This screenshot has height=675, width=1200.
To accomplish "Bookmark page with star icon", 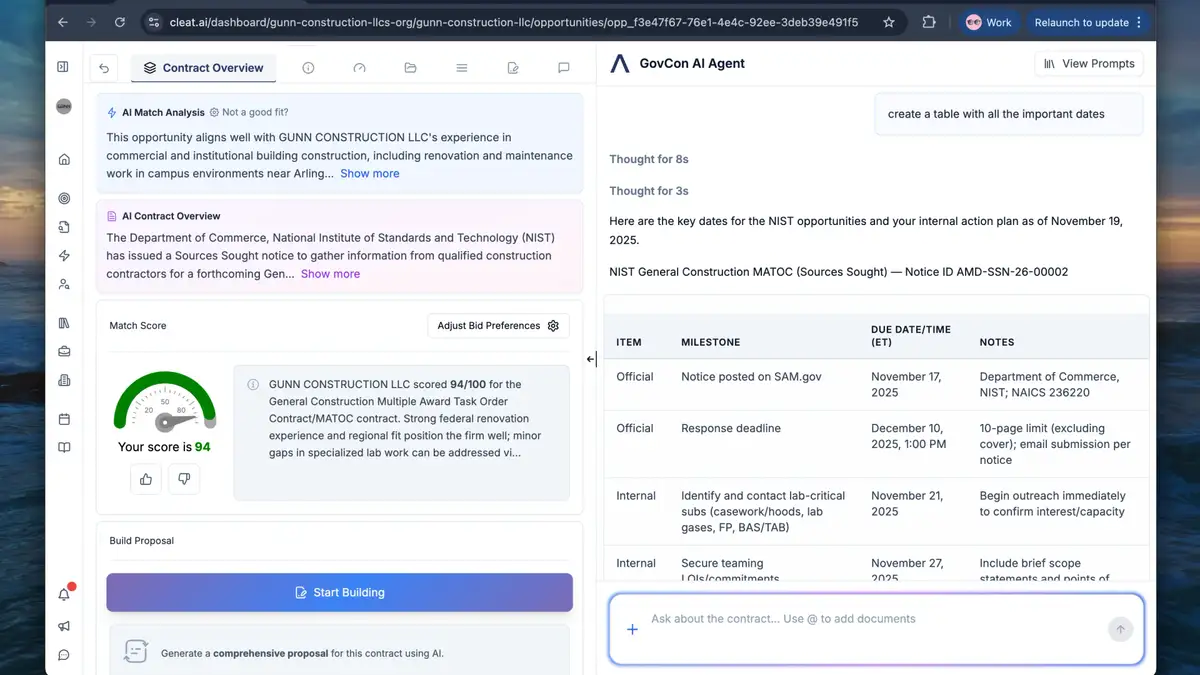I will click(x=888, y=22).
